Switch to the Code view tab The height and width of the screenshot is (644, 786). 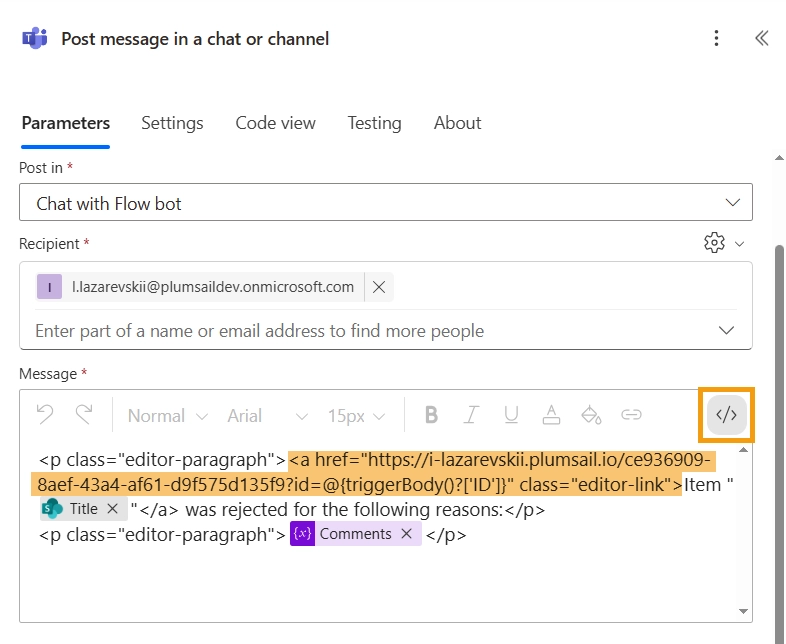275,123
